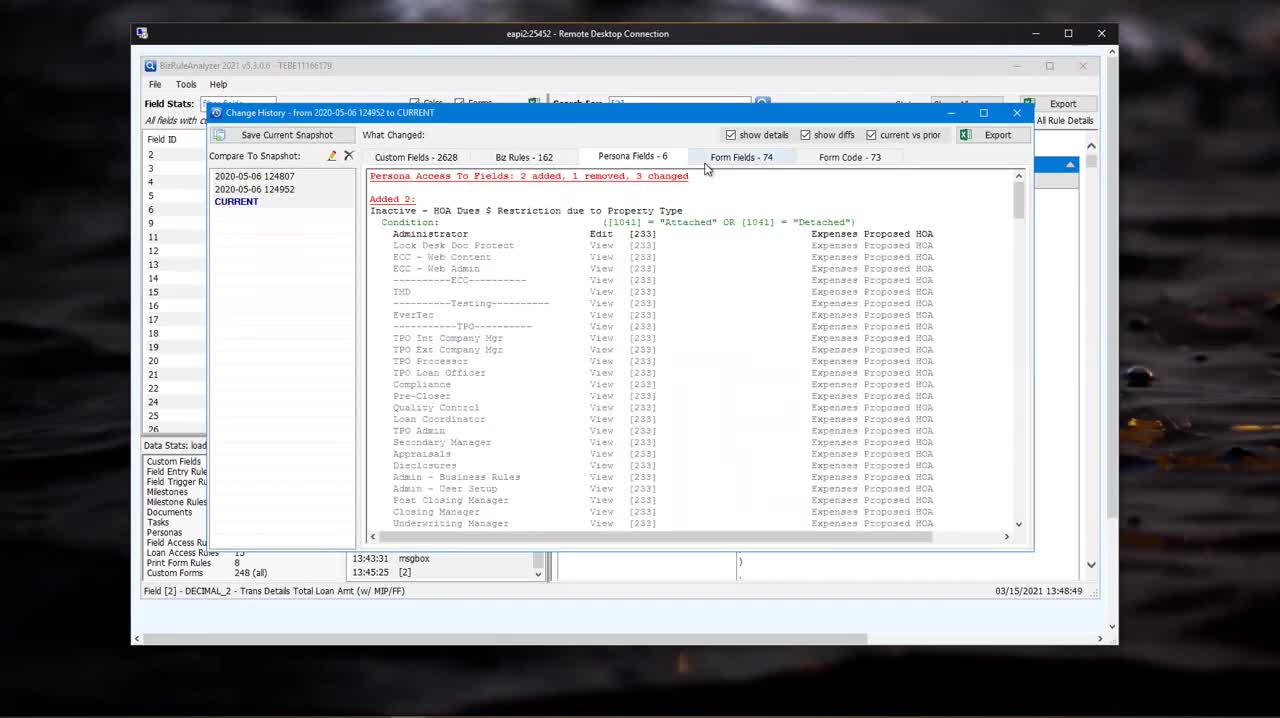Viewport: 1280px width, 718px height.
Task: Select Field ID row 12
Action: (176, 250)
